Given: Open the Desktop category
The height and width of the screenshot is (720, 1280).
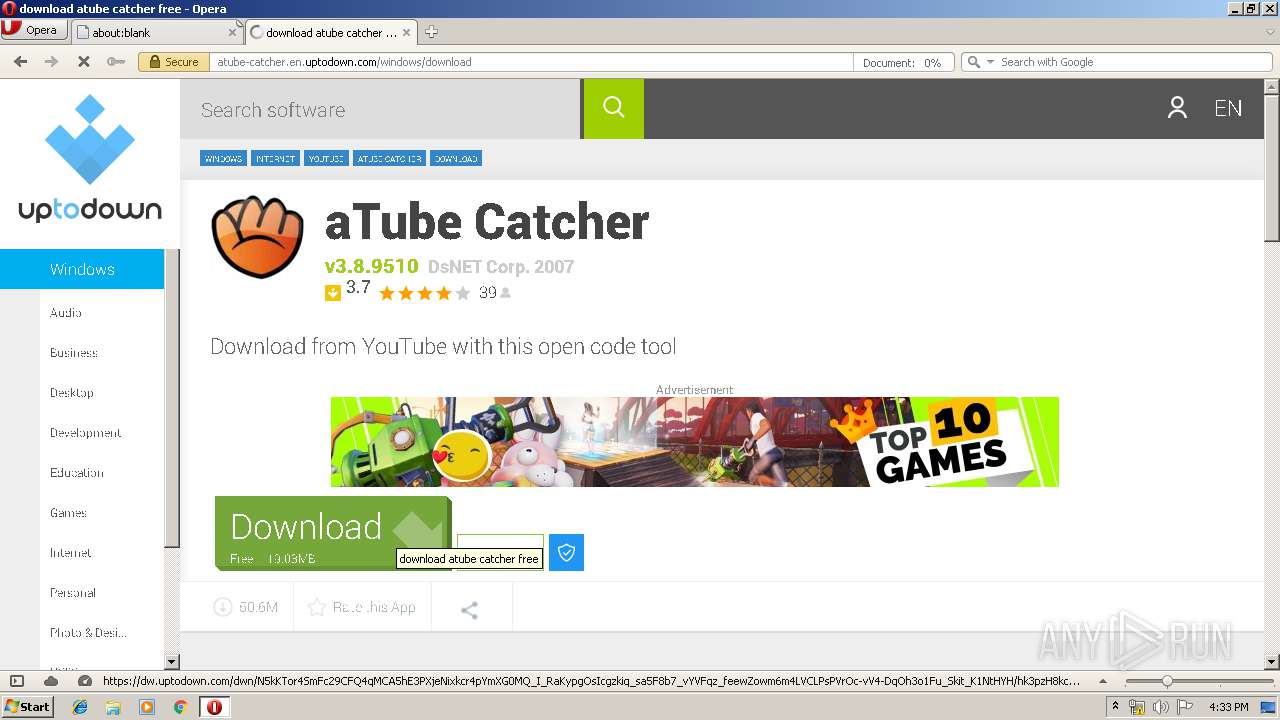Looking at the screenshot, I should (72, 393).
